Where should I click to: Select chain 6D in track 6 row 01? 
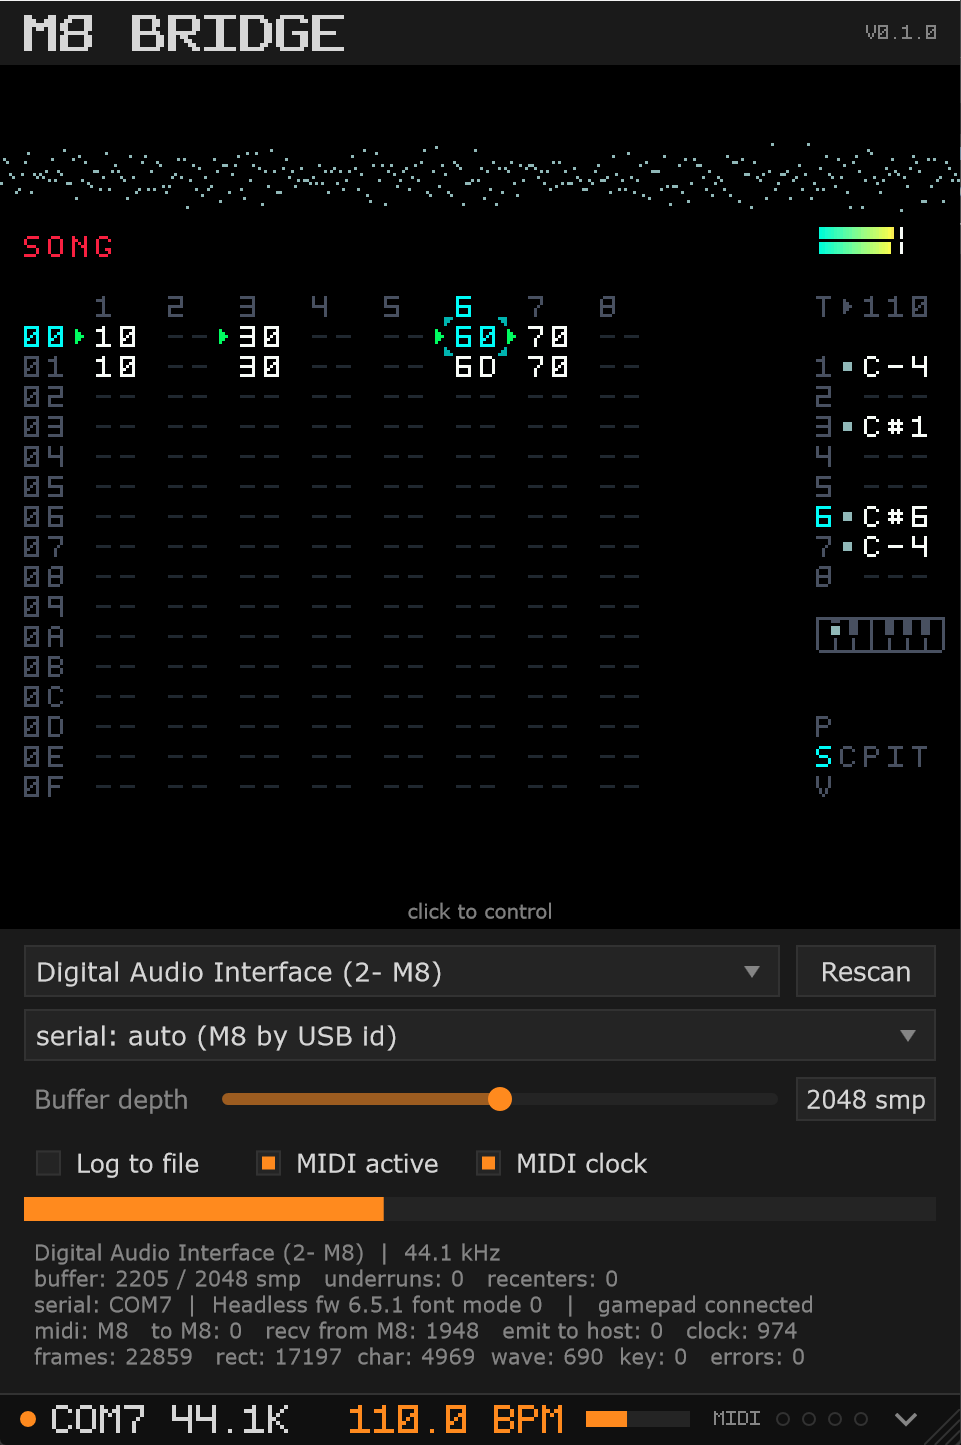pyautogui.click(x=475, y=367)
